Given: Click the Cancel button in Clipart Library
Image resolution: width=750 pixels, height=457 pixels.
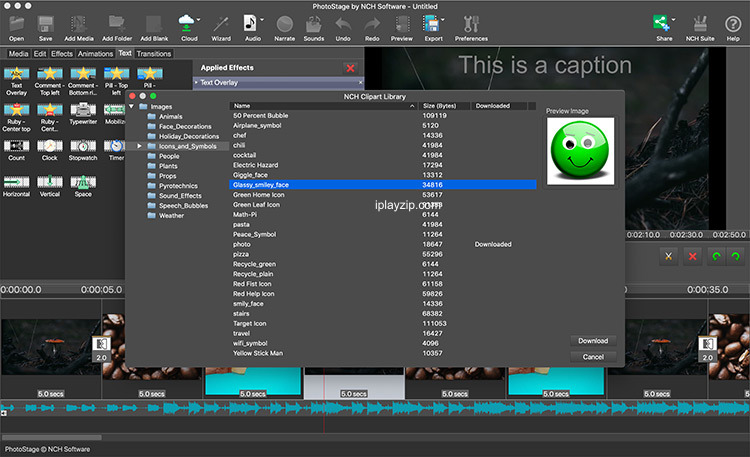Looking at the screenshot, I should pyautogui.click(x=593, y=357).
